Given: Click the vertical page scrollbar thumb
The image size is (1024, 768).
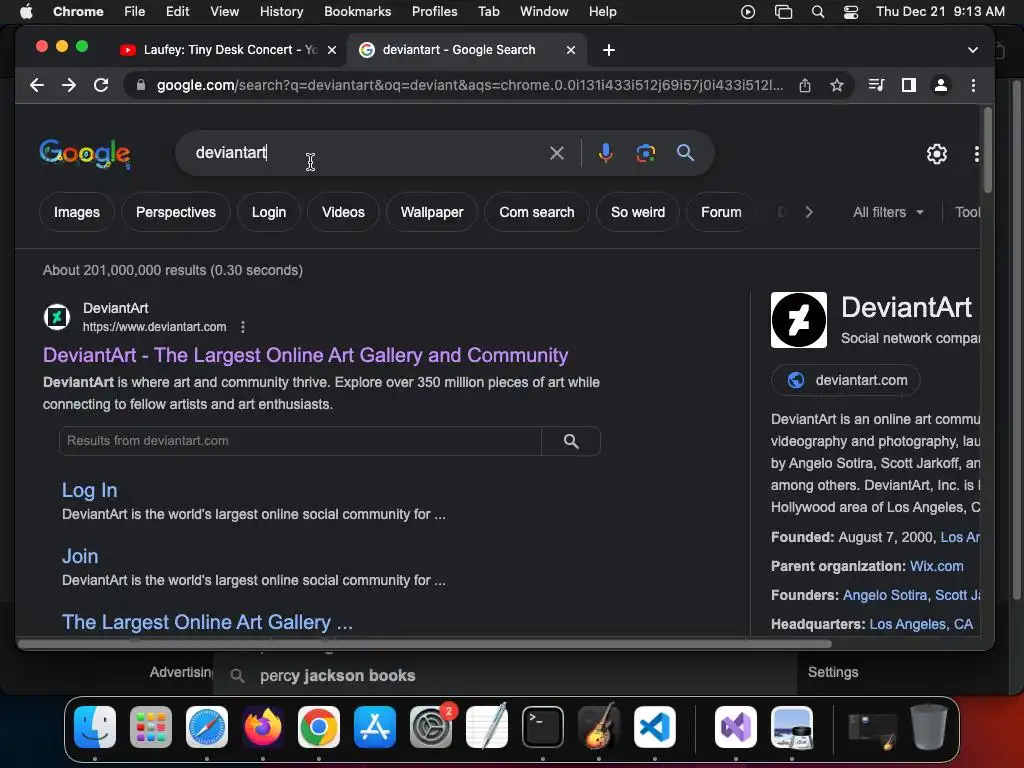Looking at the screenshot, I should [987, 150].
